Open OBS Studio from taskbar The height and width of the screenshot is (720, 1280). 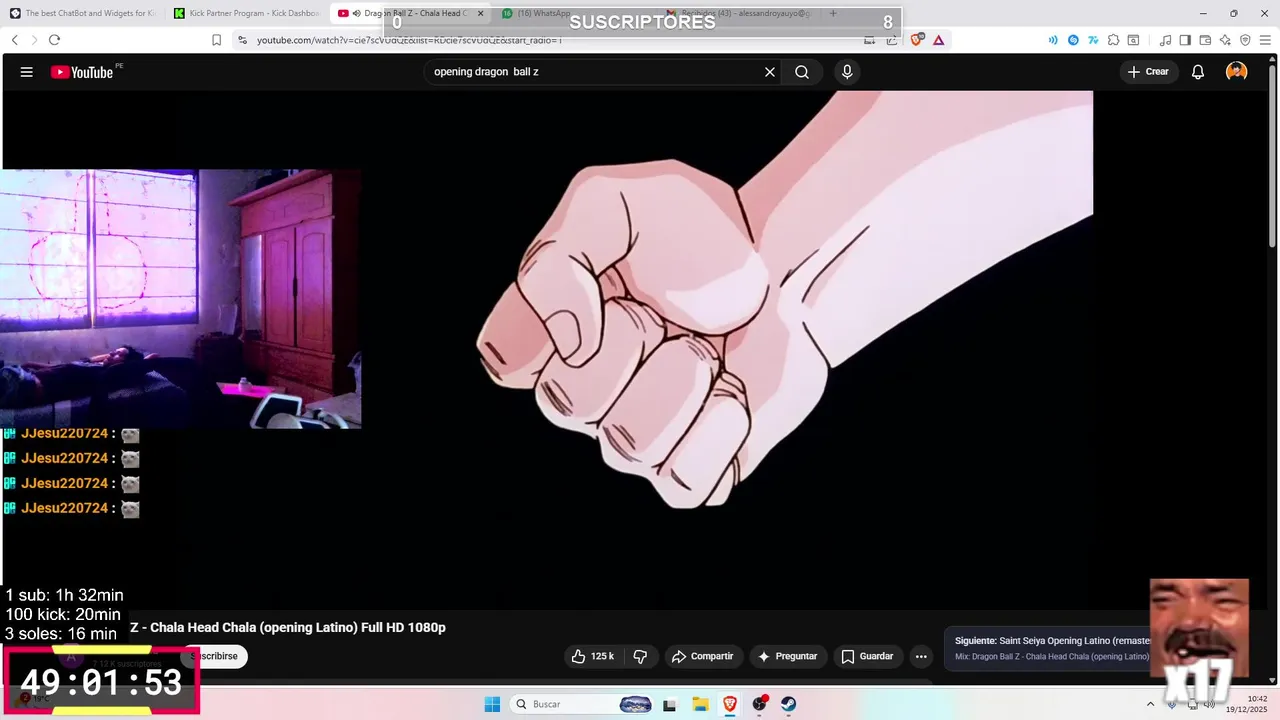pyautogui.click(x=759, y=704)
